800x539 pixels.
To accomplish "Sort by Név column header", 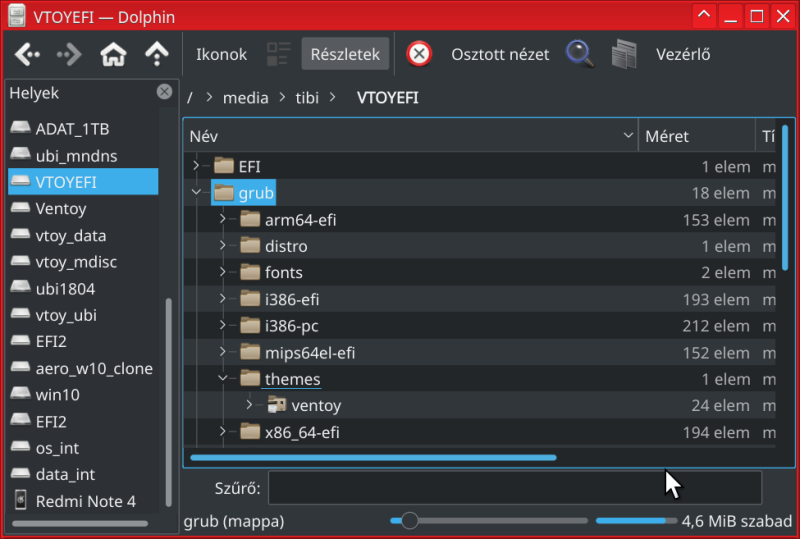I will click(x=411, y=136).
